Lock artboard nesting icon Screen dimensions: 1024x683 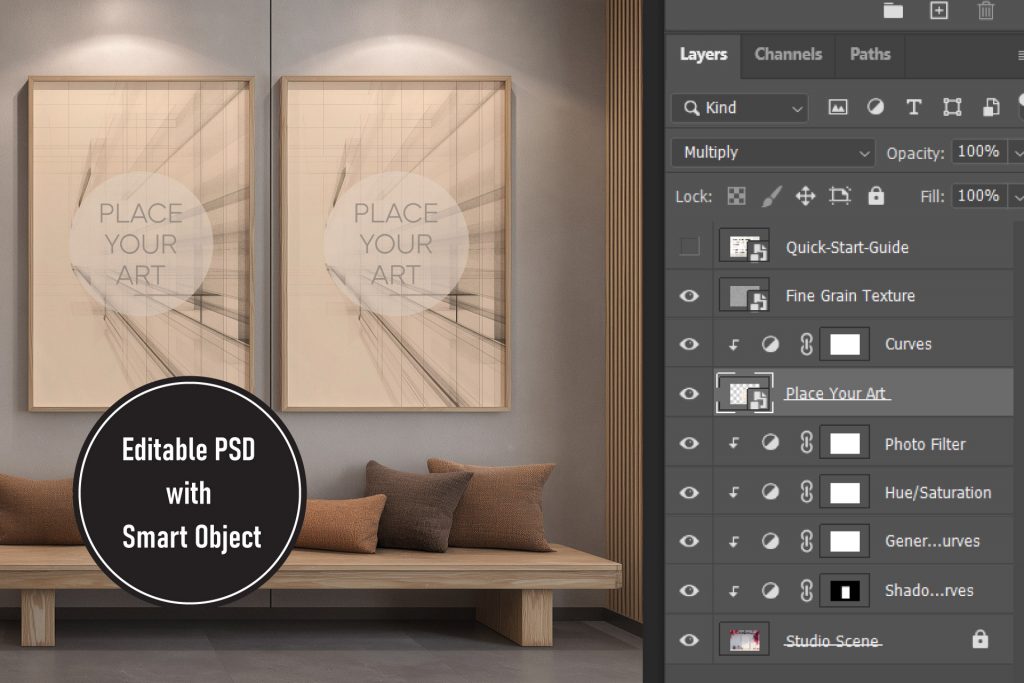point(840,196)
